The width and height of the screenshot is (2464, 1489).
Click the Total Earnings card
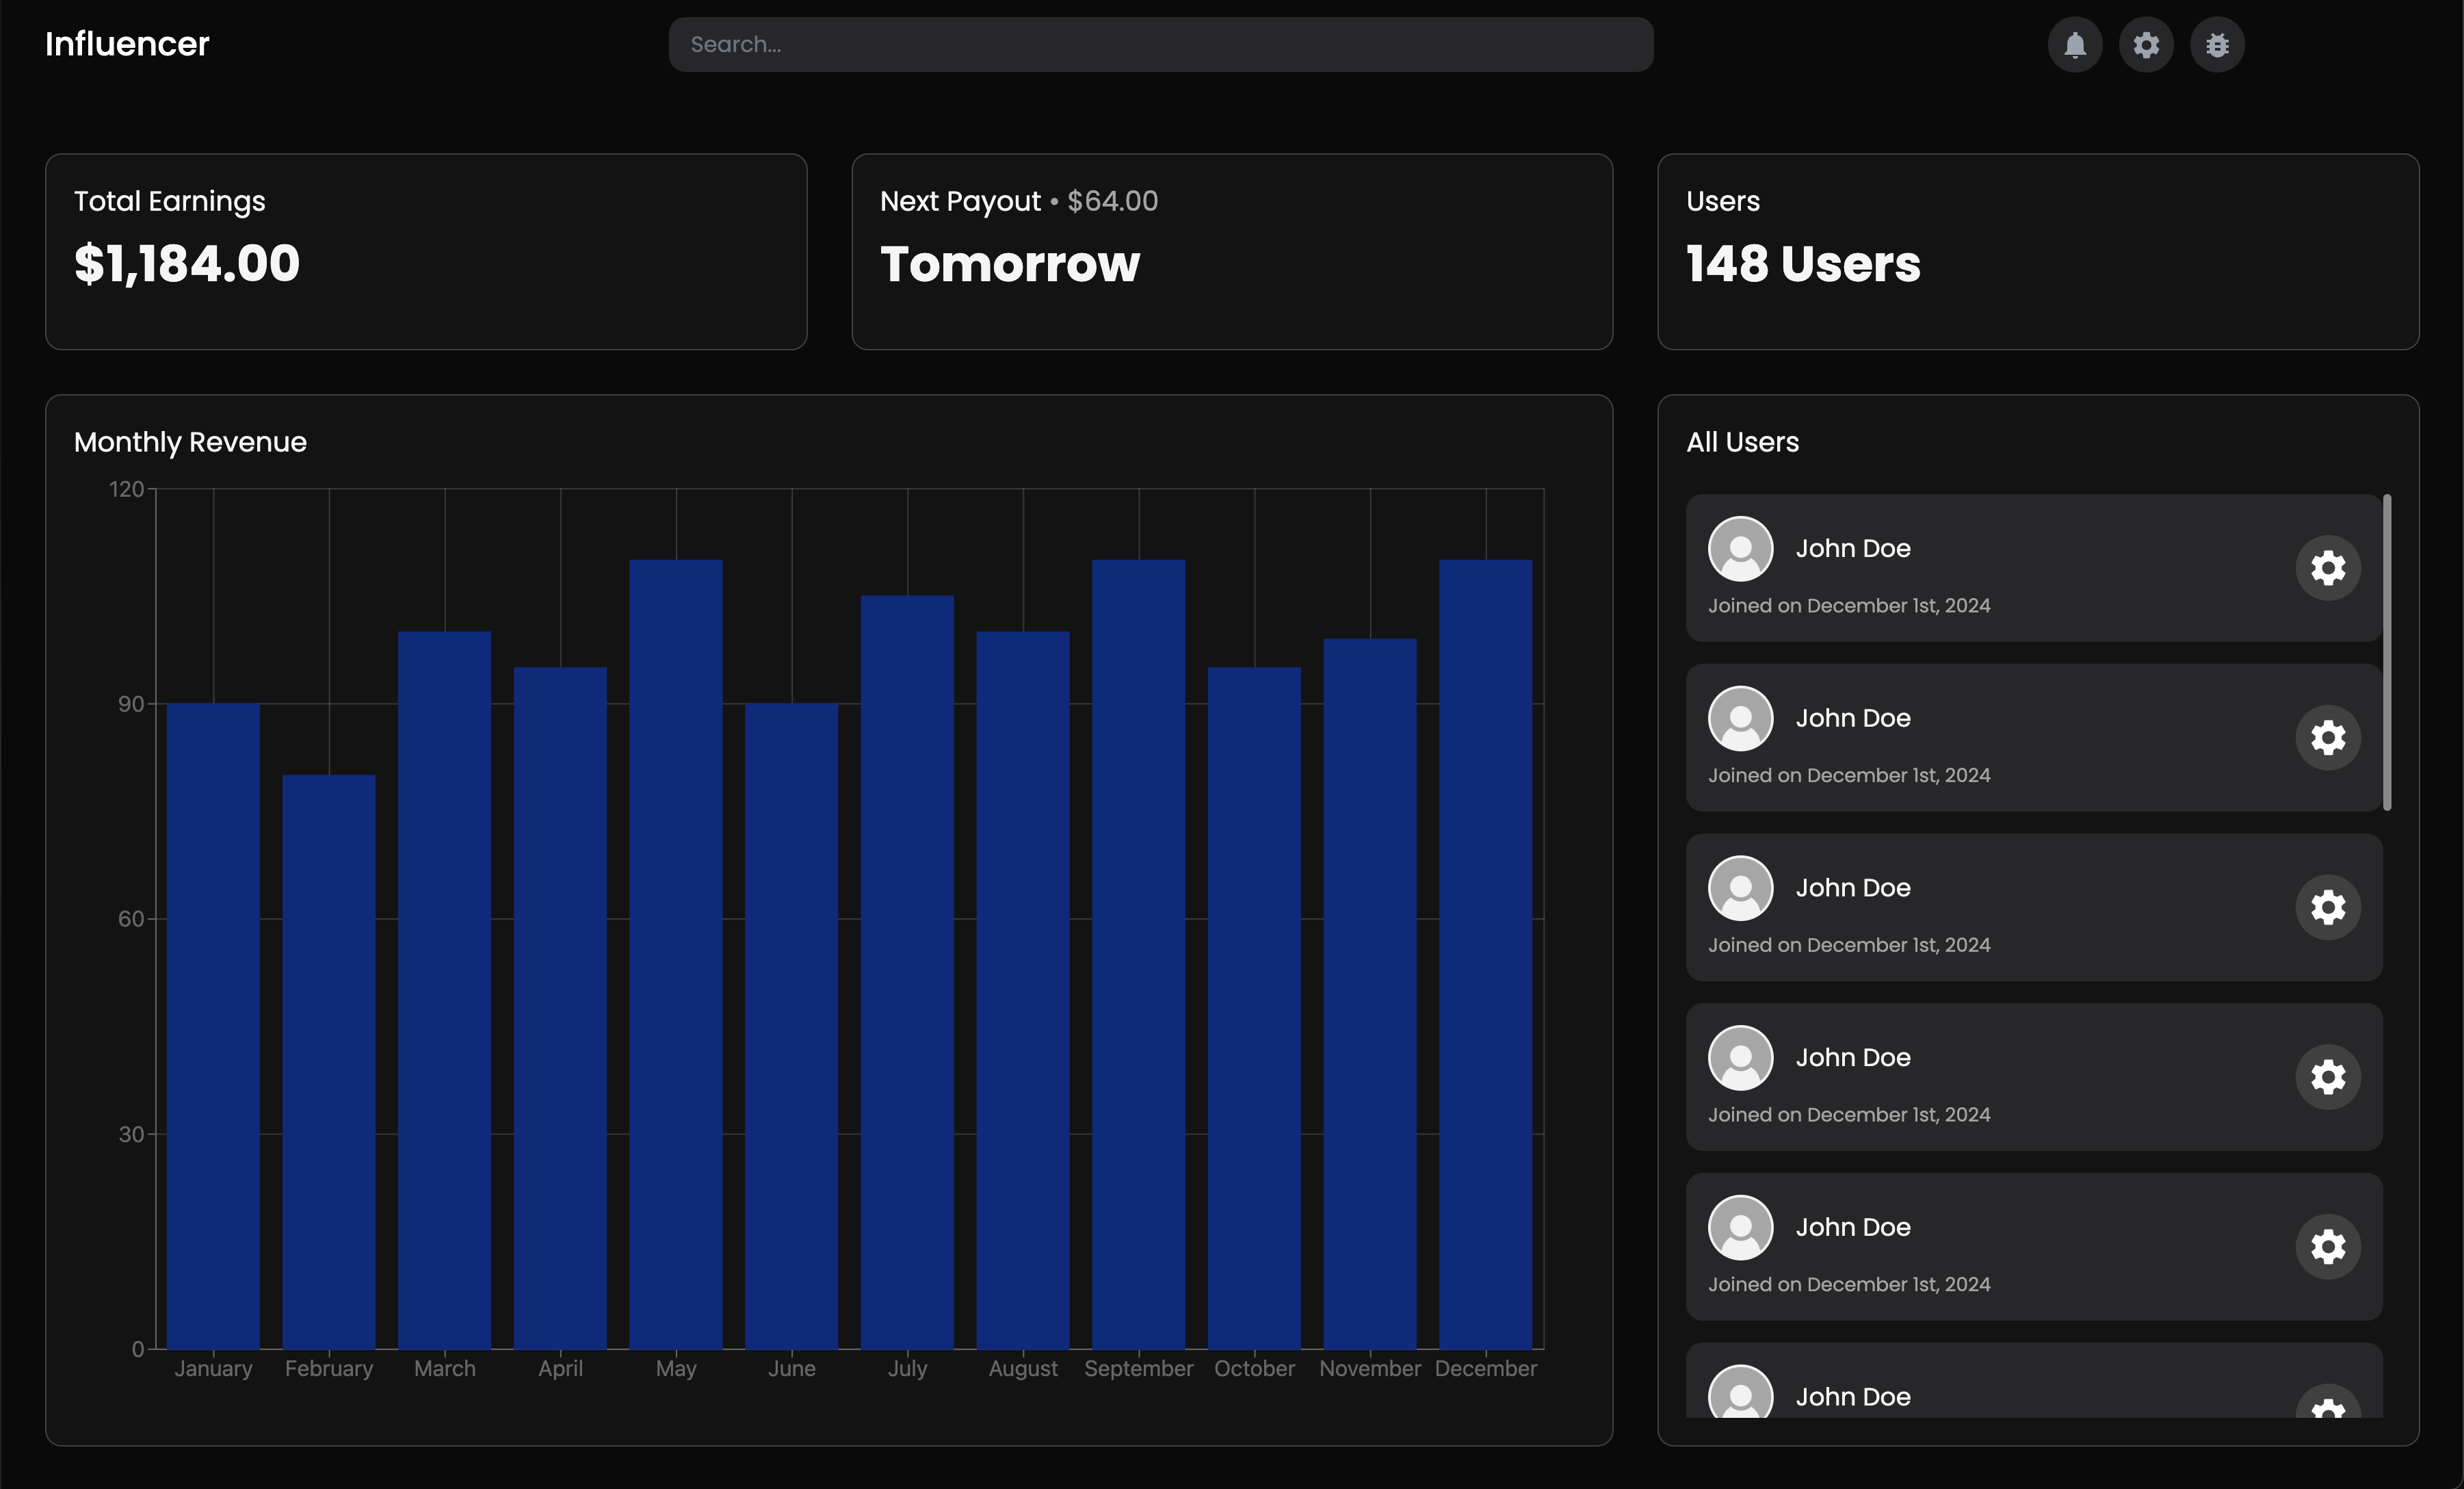point(426,251)
